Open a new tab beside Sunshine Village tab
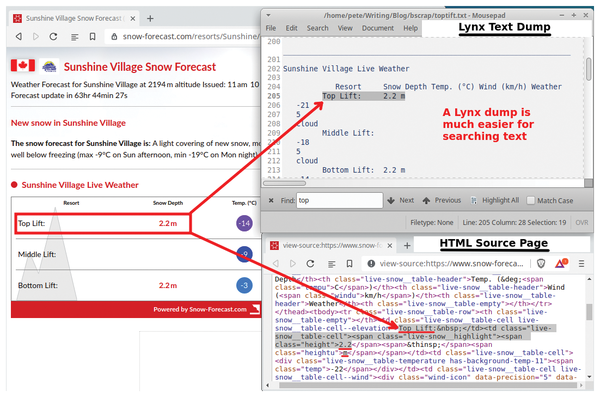Image resolution: width=600 pixels, height=397 pixels. pos(150,18)
